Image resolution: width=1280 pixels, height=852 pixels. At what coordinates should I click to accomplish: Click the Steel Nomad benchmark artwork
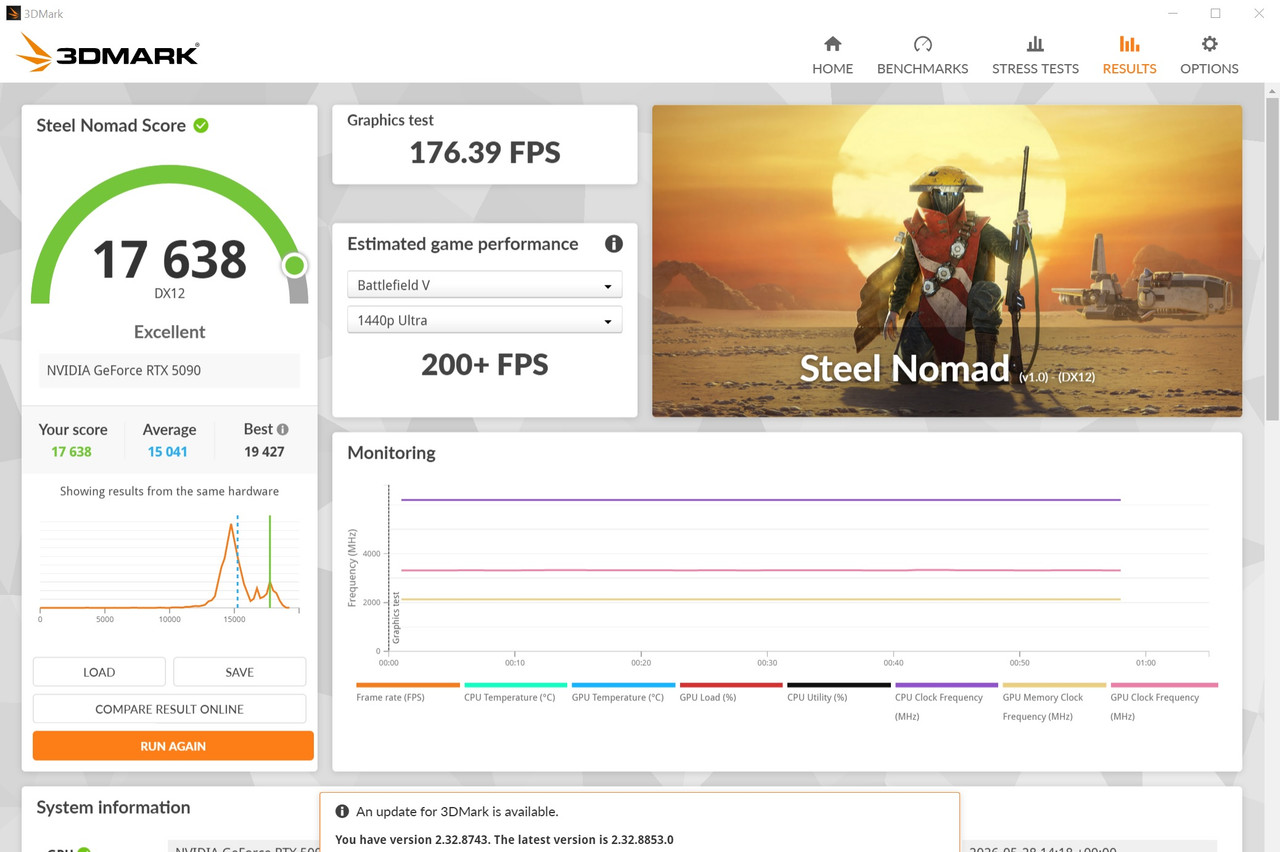point(947,261)
